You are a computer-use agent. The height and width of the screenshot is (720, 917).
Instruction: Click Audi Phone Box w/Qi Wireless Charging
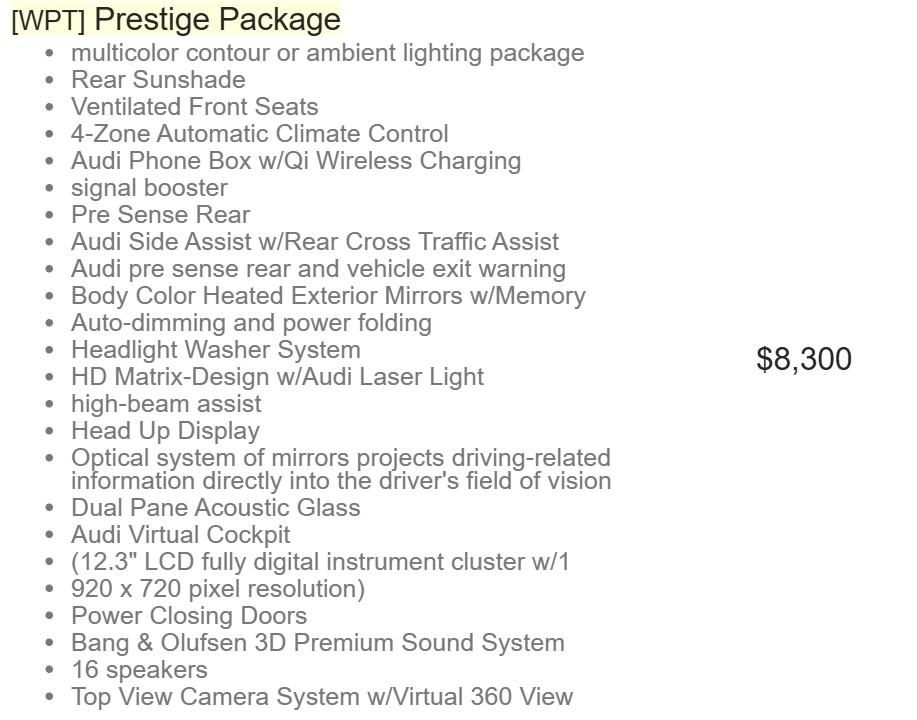[295, 161]
